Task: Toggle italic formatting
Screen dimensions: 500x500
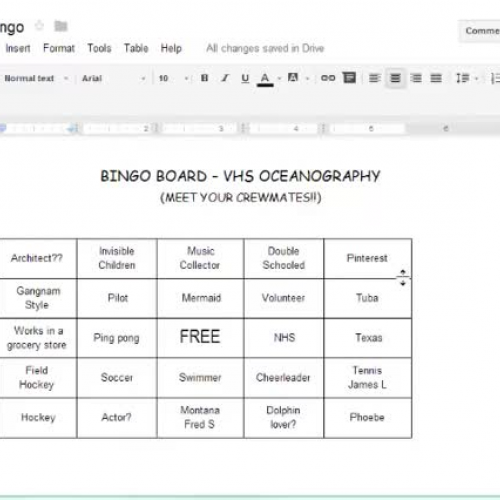Action: (x=225, y=78)
